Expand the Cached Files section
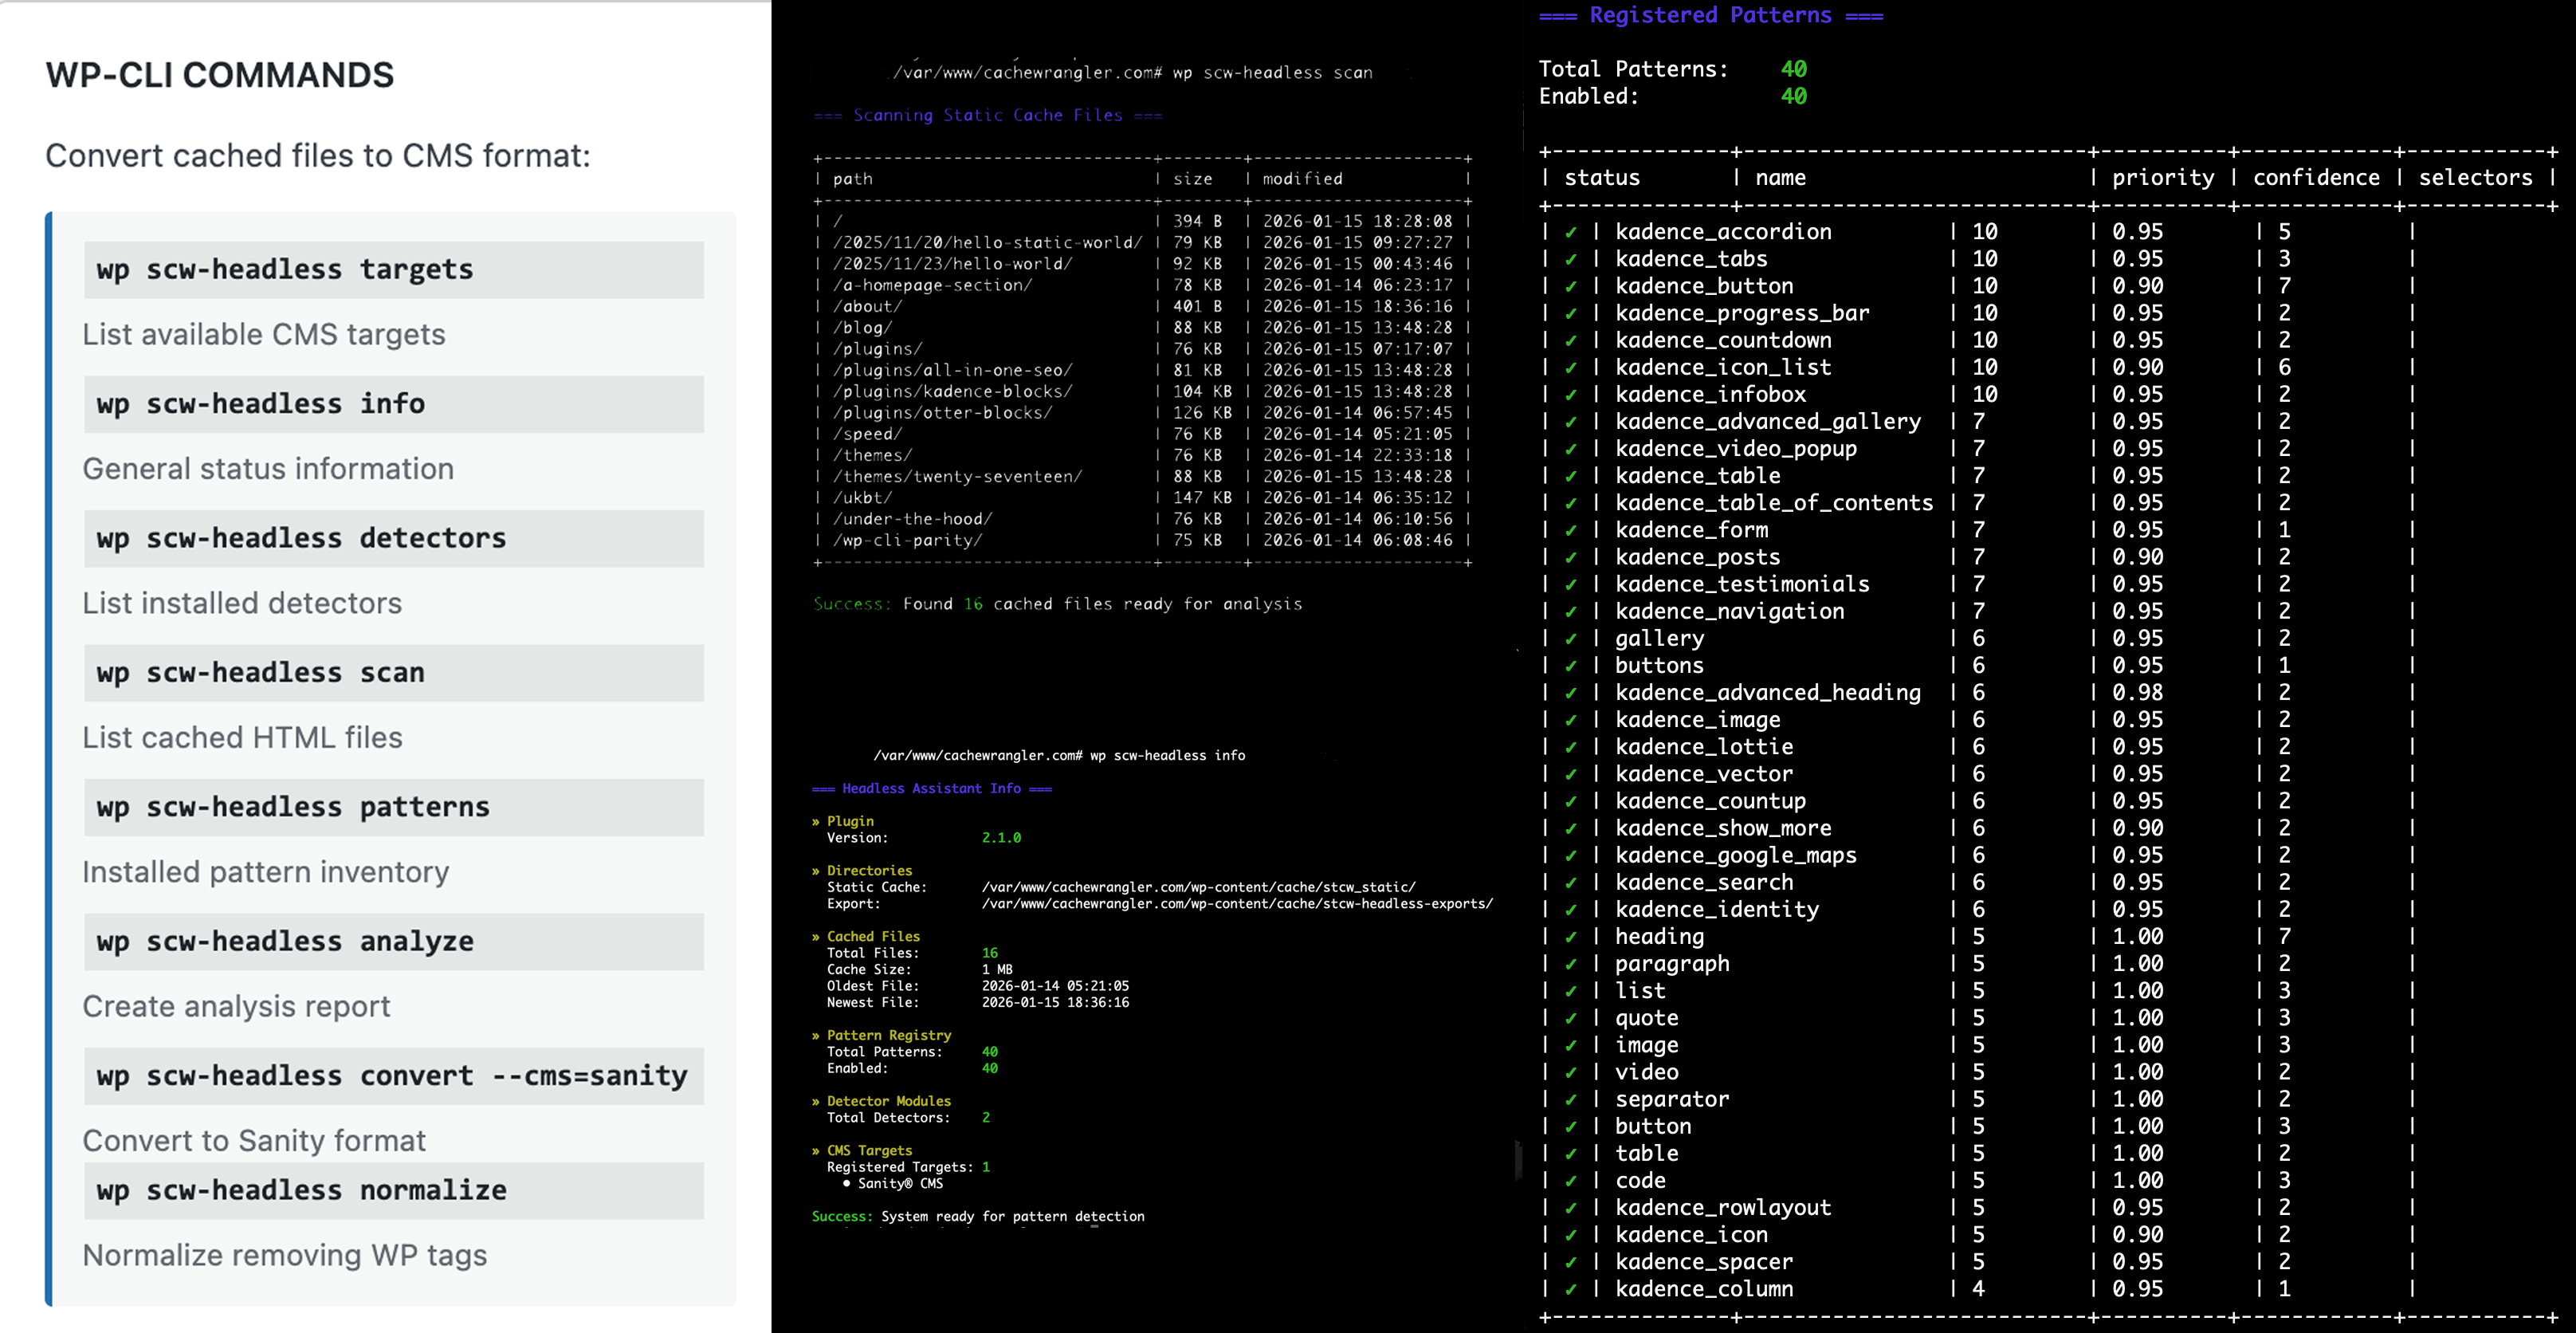Viewport: 2576px width, 1333px height. [873, 936]
